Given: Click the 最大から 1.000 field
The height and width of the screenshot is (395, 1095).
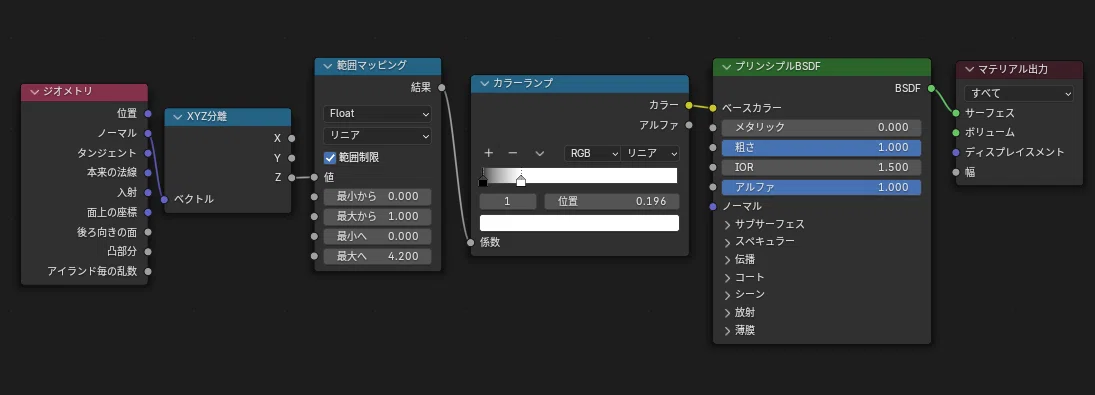Looking at the screenshot, I should (377, 216).
